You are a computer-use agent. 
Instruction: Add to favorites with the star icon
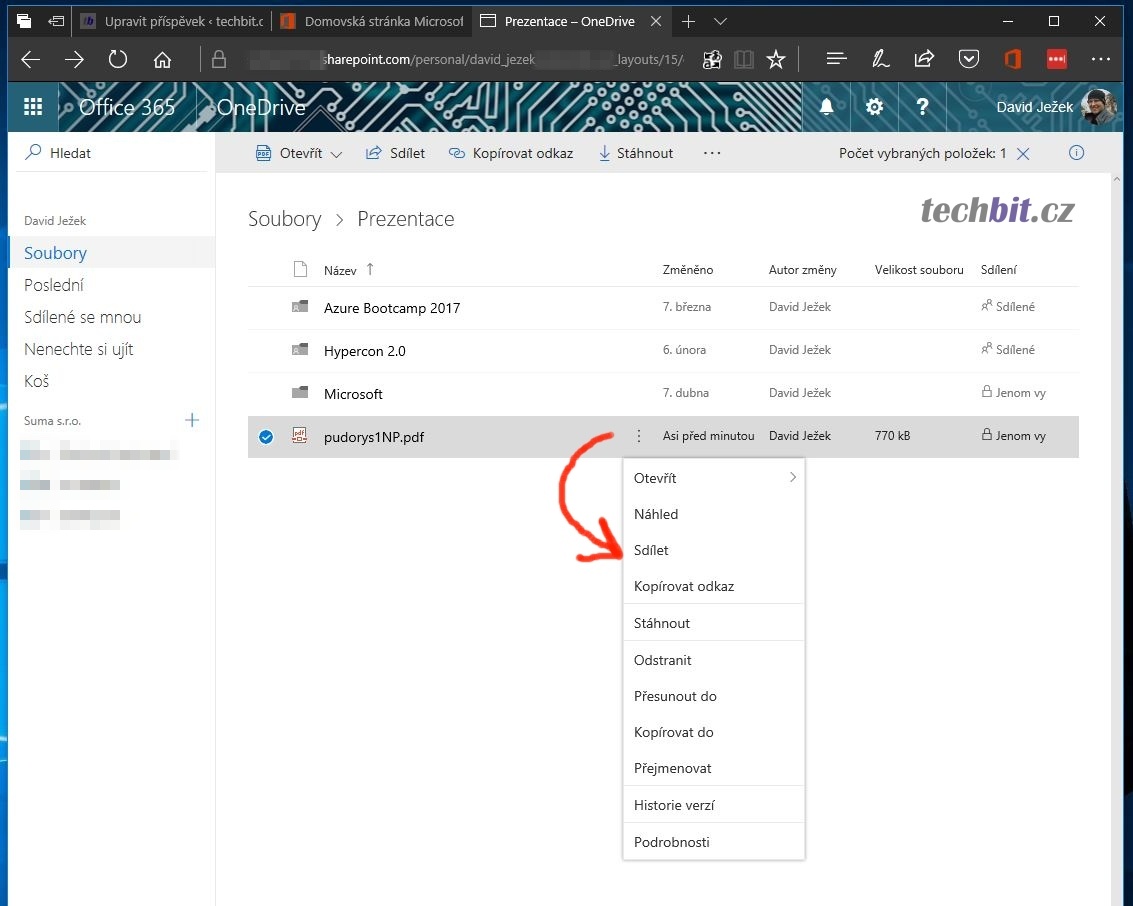776,60
